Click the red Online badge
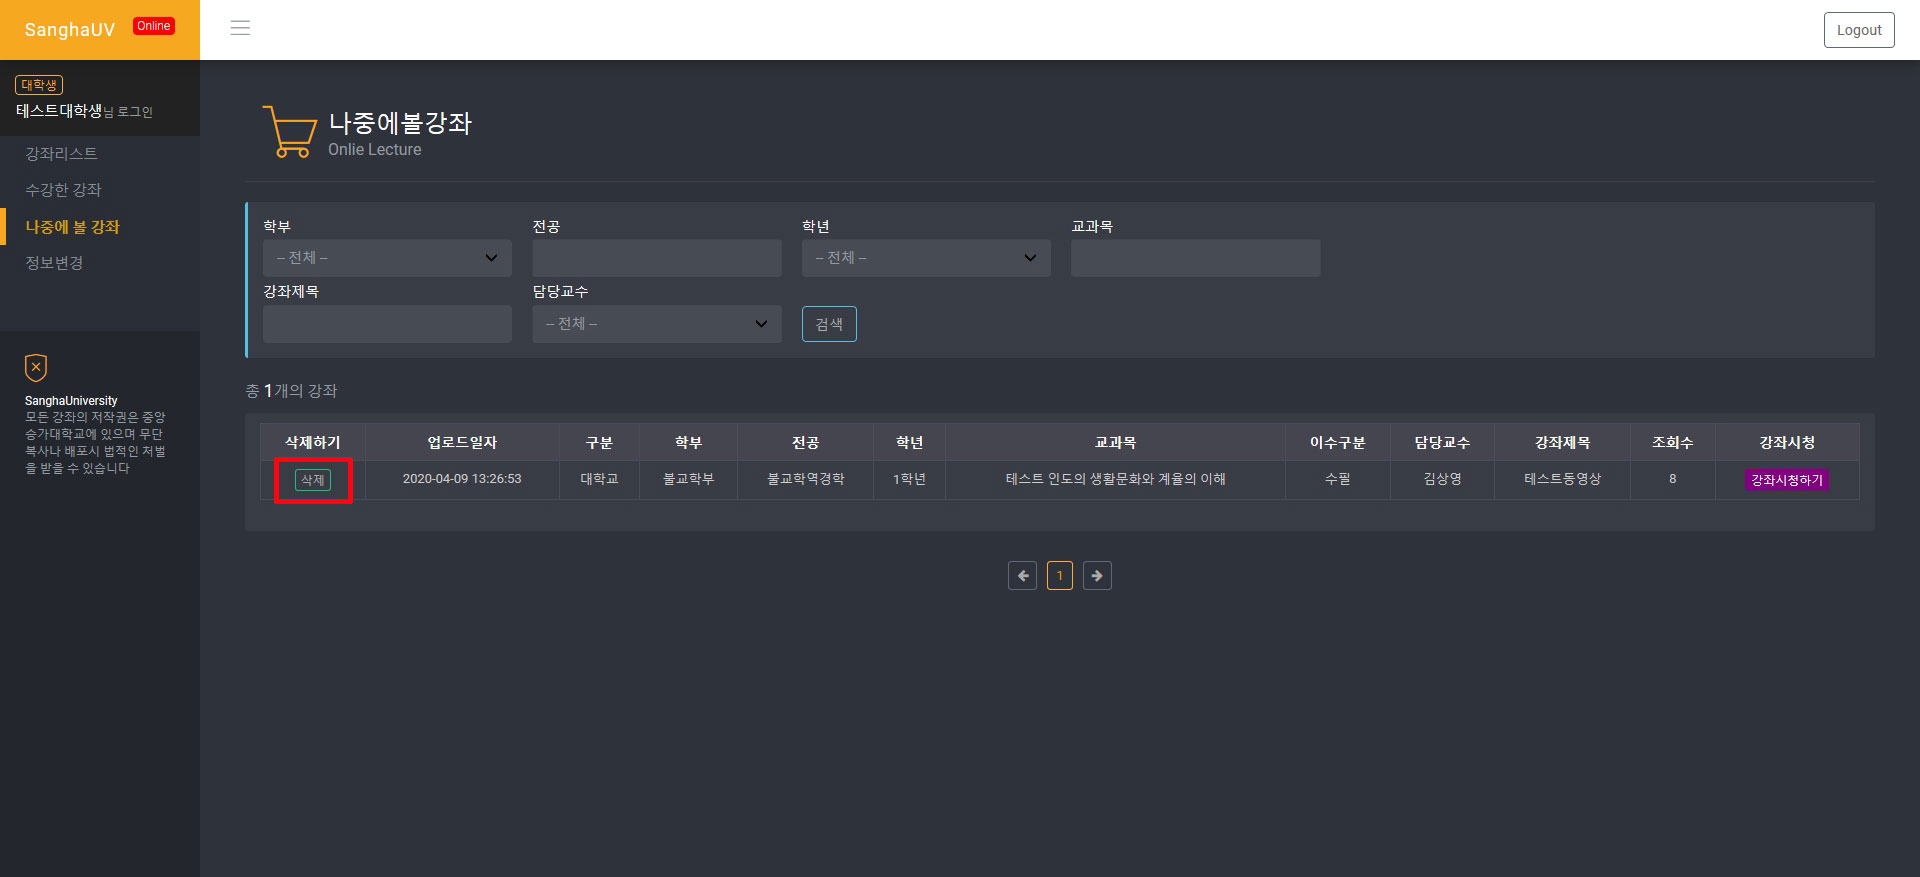The width and height of the screenshot is (1920, 877). (x=154, y=26)
